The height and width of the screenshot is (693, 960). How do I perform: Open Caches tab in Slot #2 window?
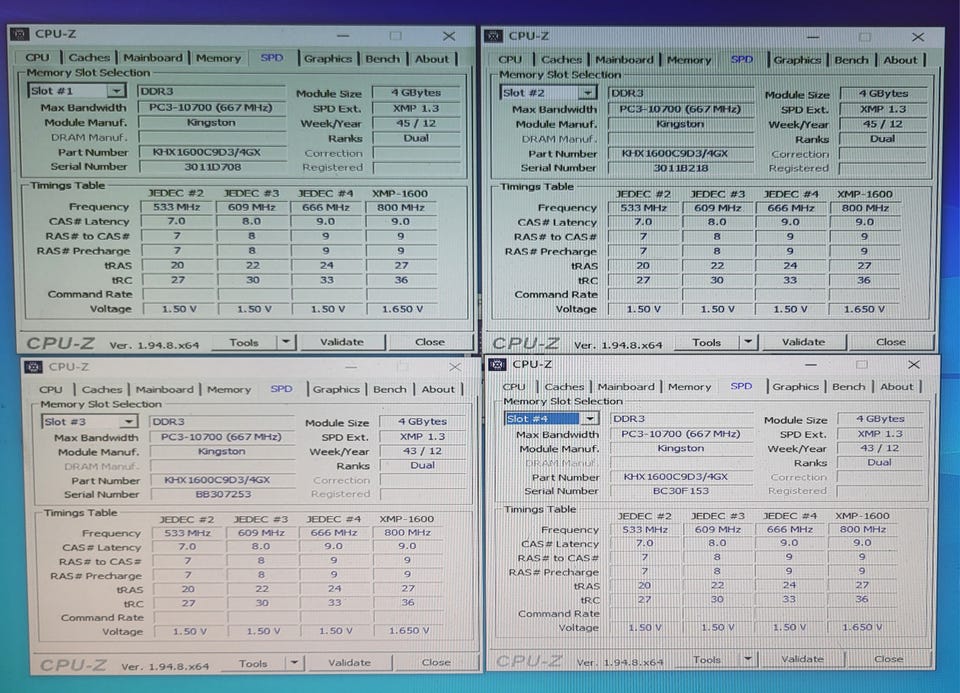pyautogui.click(x=561, y=59)
